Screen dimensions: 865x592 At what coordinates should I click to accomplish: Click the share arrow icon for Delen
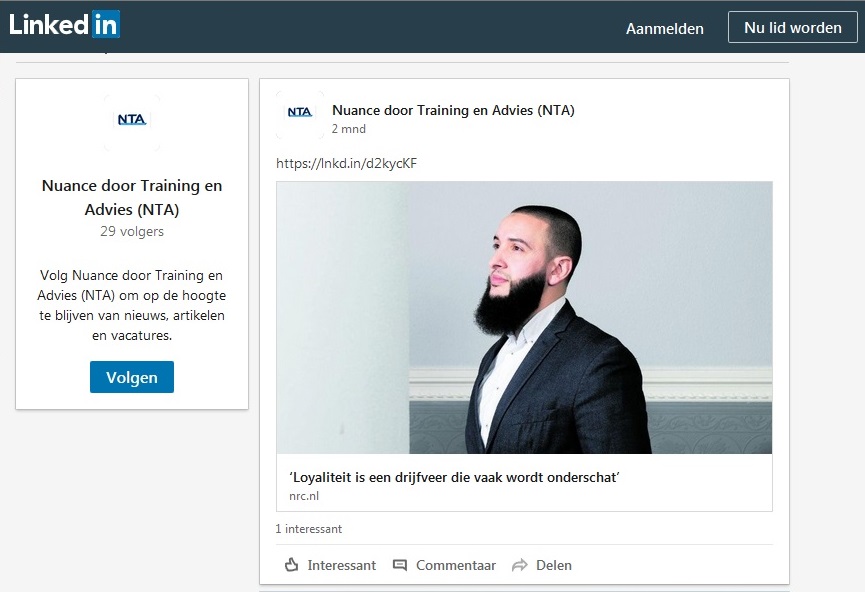[x=520, y=566]
